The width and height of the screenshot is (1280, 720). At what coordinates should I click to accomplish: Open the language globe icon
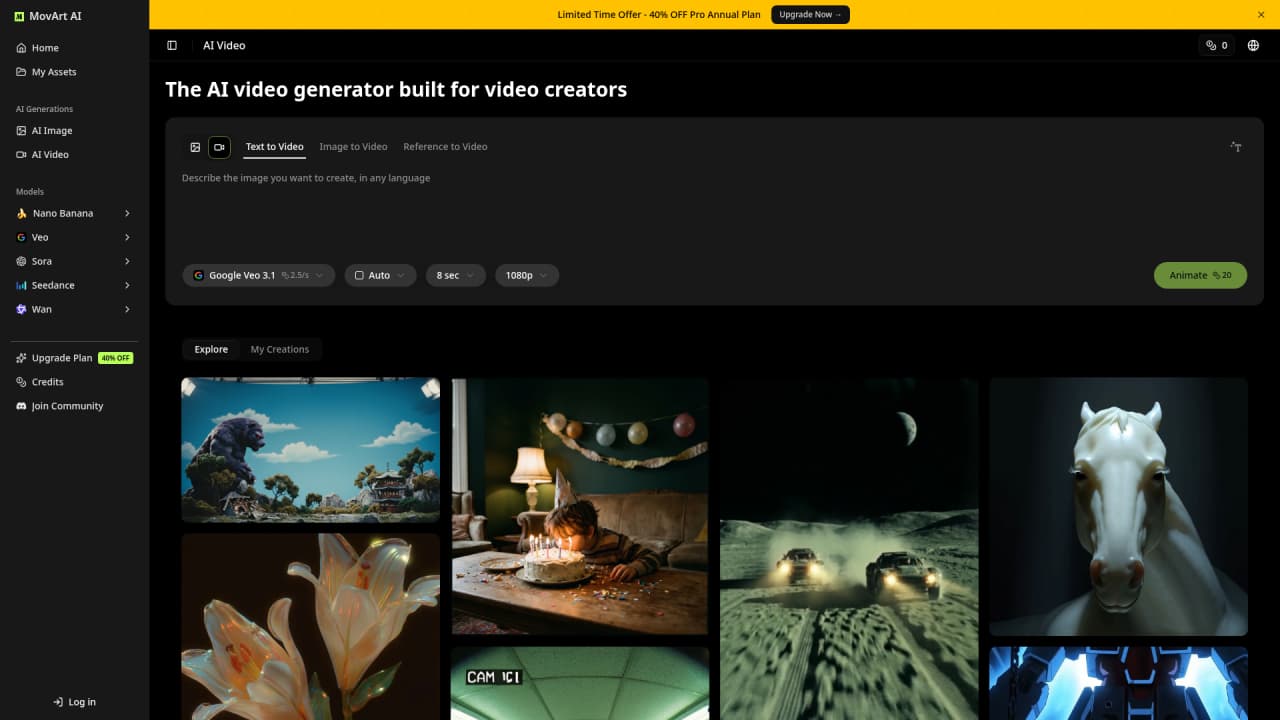pos(1253,45)
